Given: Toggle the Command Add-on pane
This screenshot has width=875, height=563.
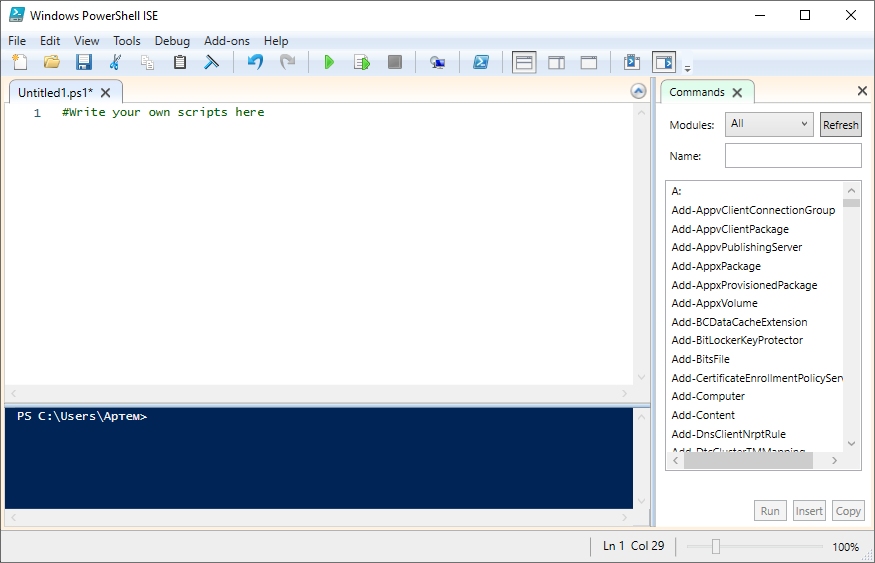Looking at the screenshot, I should 664,62.
